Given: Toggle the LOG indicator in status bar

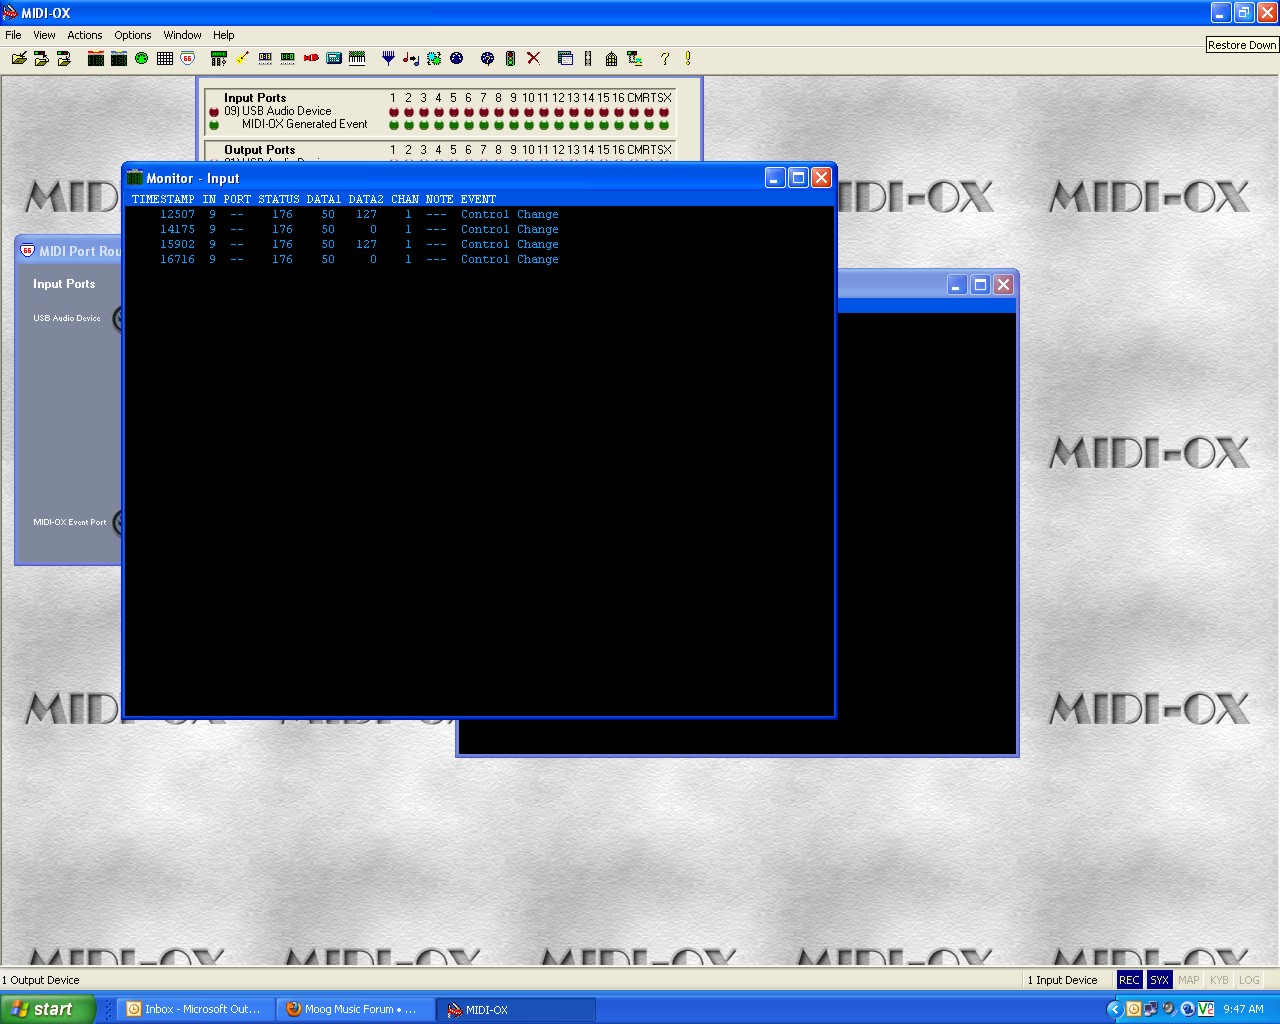Looking at the screenshot, I should (x=1249, y=980).
